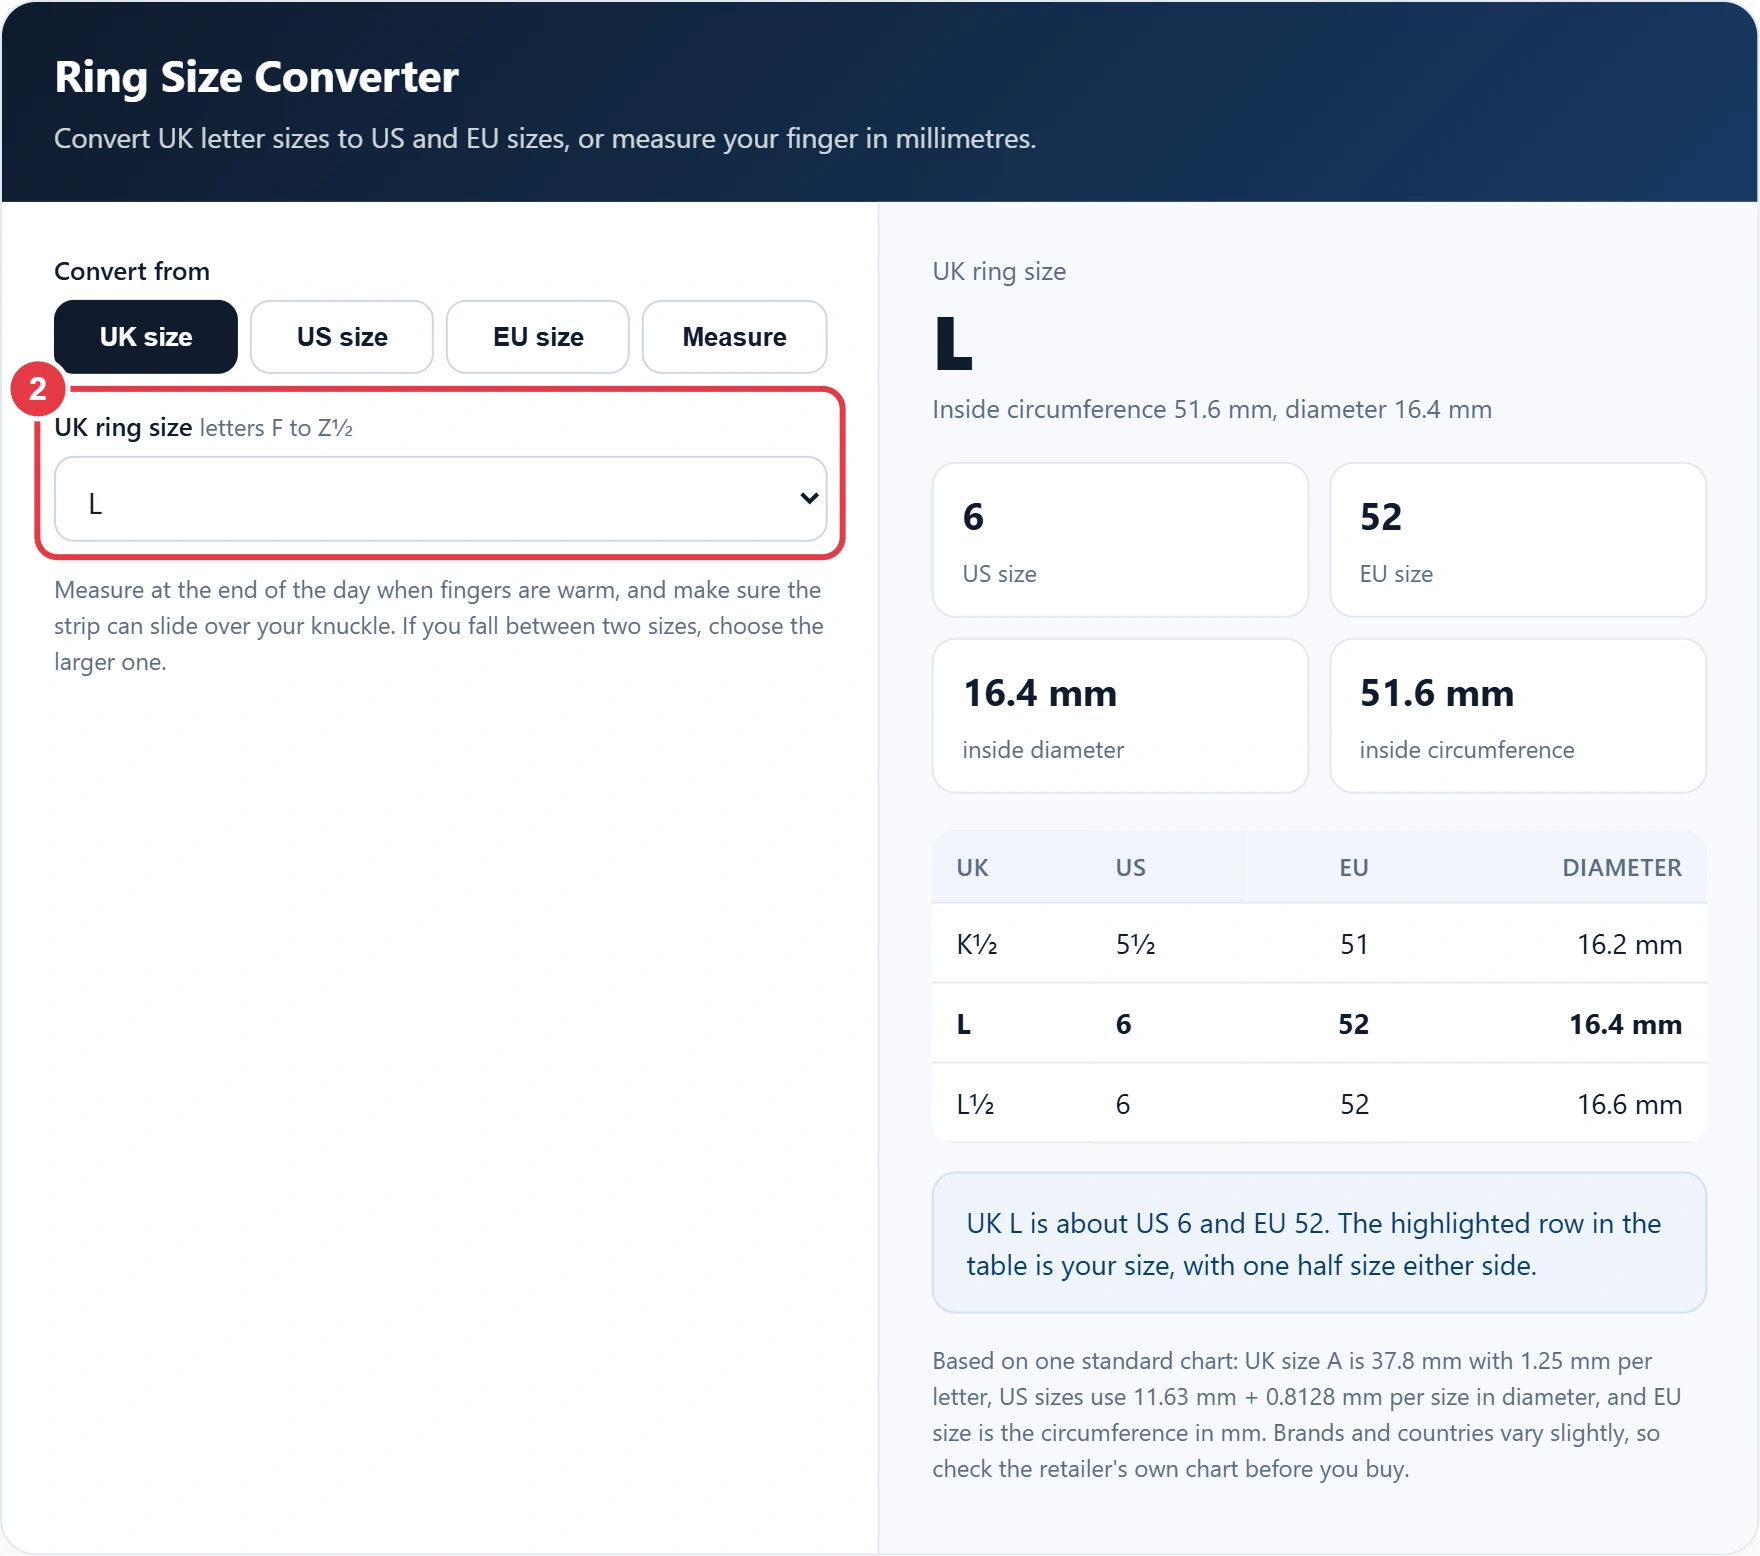1760x1556 pixels.
Task: Click the 16.2 mm diameter cell
Action: [x=1629, y=944]
